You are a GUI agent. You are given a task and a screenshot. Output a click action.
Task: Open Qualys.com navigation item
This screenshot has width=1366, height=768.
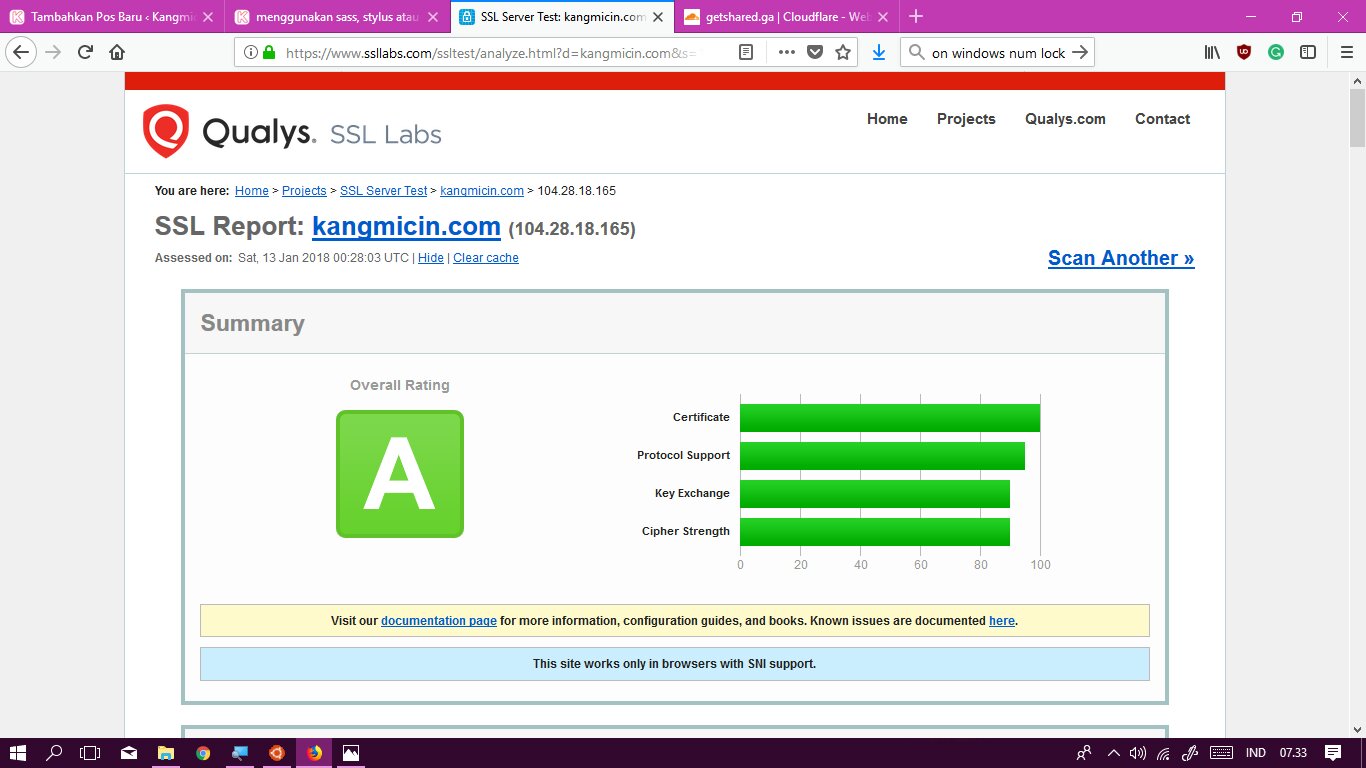click(x=1065, y=119)
